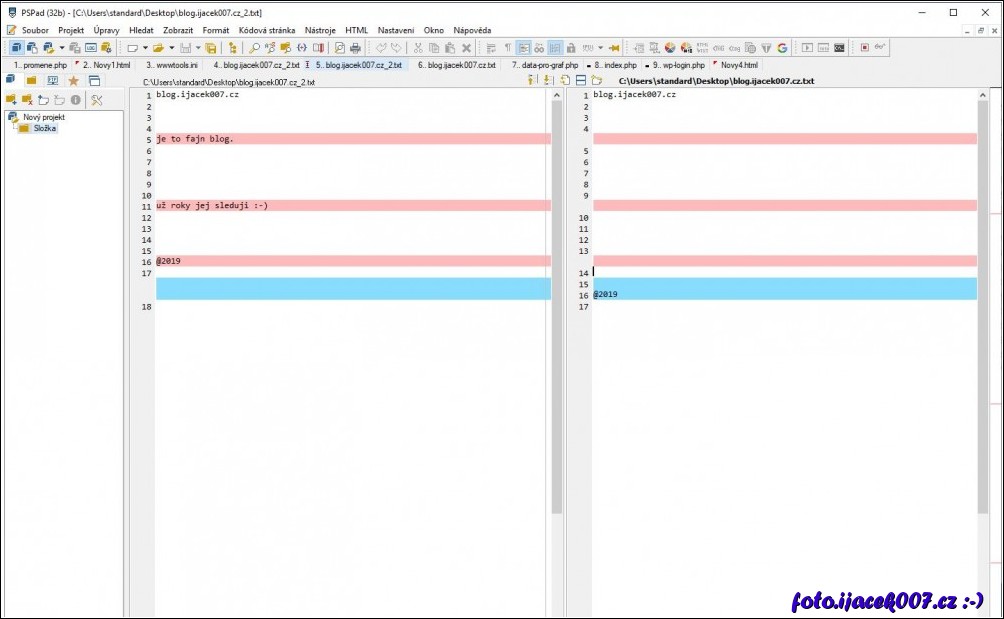This screenshot has height=619, width=1004.
Task: Open the color picker wheel icon
Action: pos(670,47)
